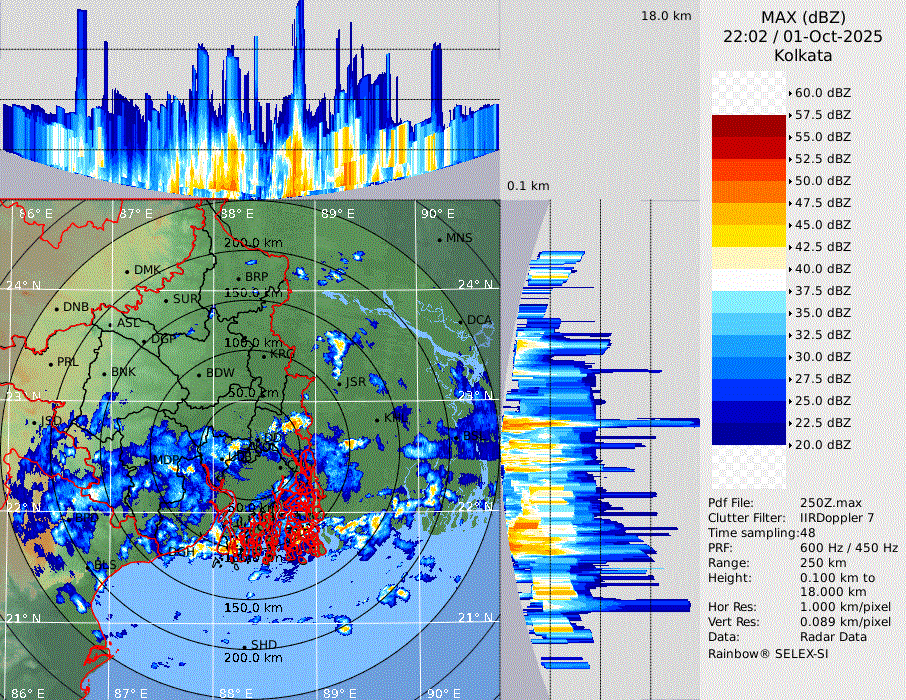The width and height of the screenshot is (906, 700).
Task: Click the MNS station marker on map
Action: [439, 239]
